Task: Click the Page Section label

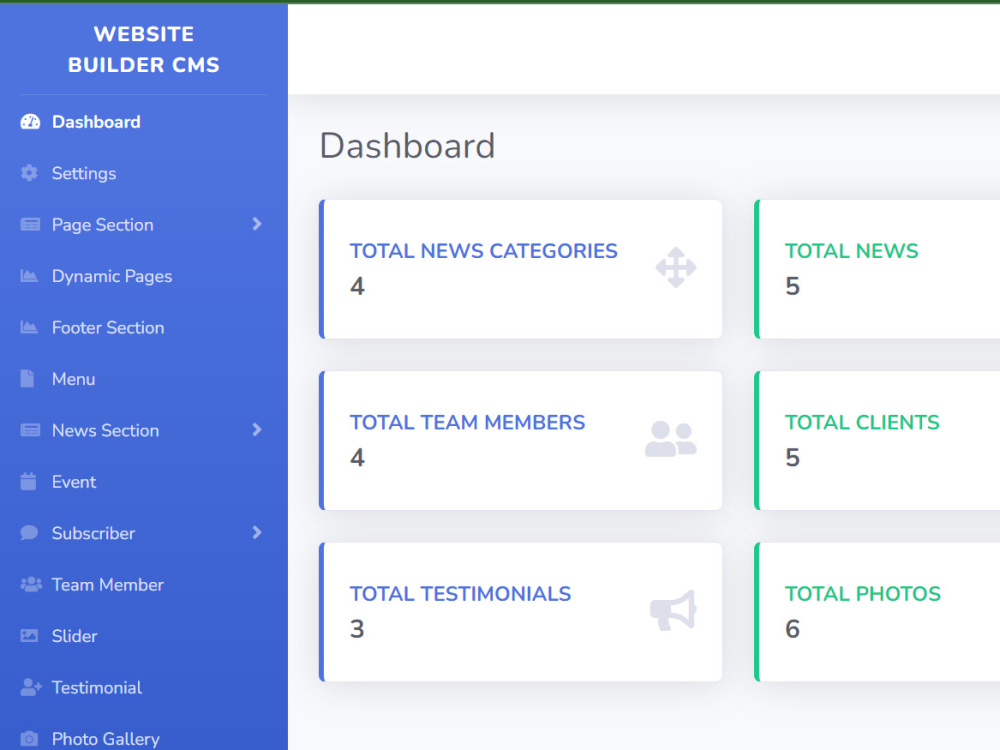Action: coord(103,225)
